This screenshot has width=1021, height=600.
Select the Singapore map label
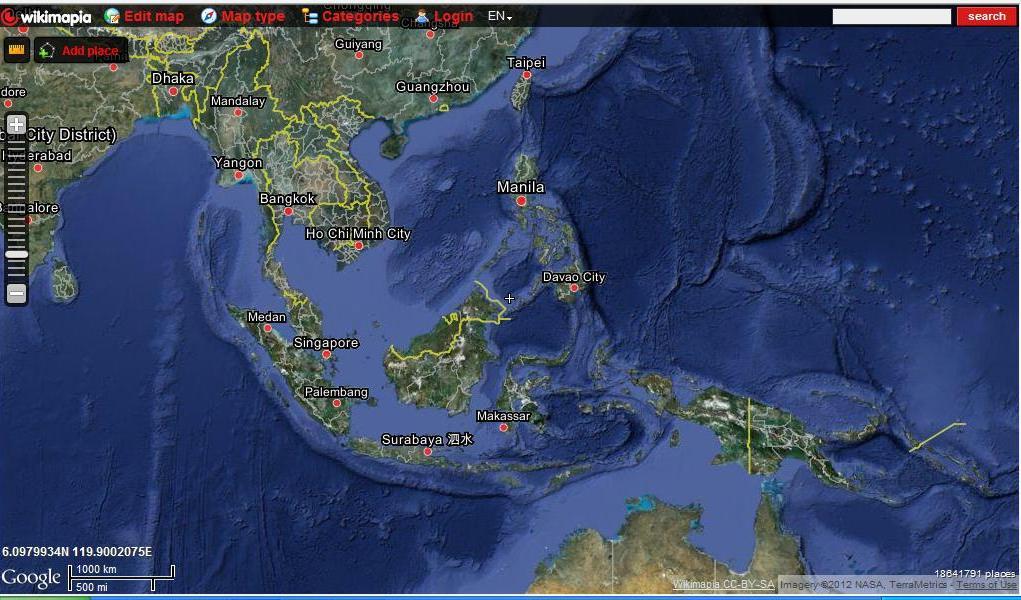pyautogui.click(x=326, y=342)
